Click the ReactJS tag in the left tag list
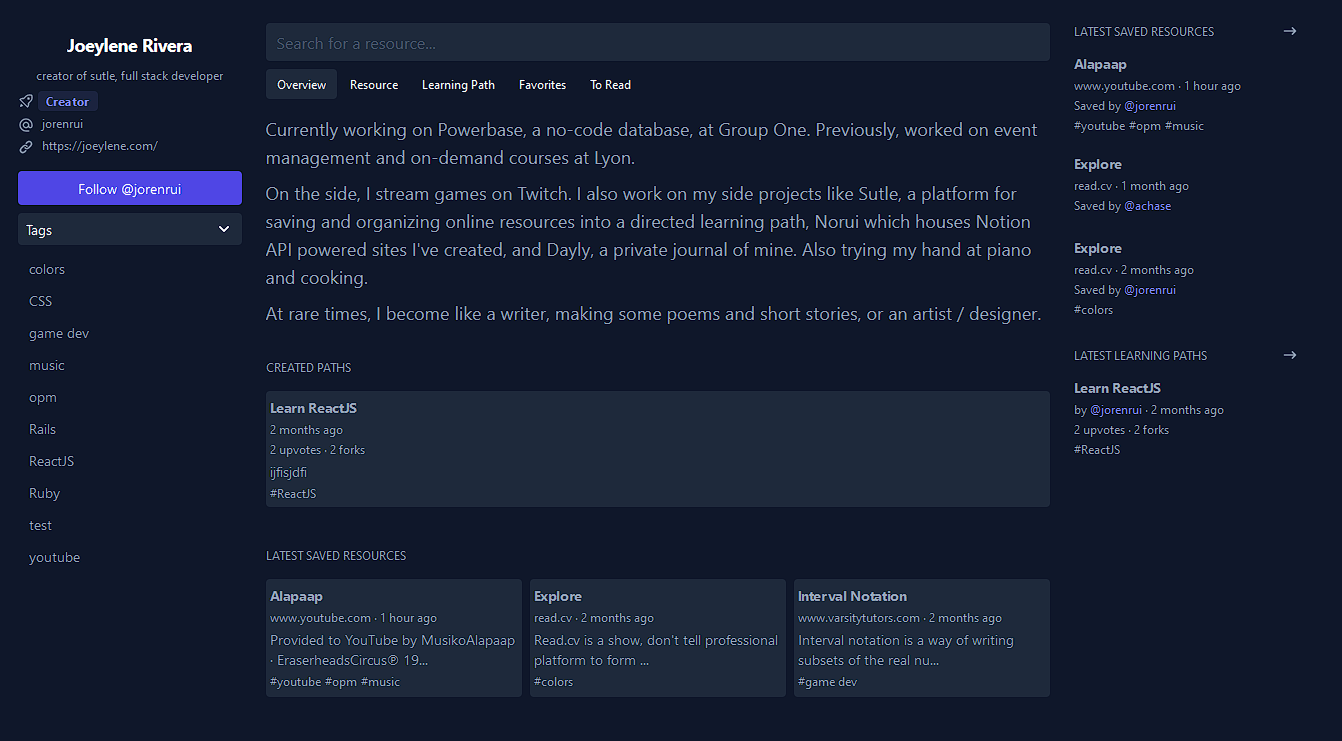The height and width of the screenshot is (741, 1342). click(x=51, y=461)
